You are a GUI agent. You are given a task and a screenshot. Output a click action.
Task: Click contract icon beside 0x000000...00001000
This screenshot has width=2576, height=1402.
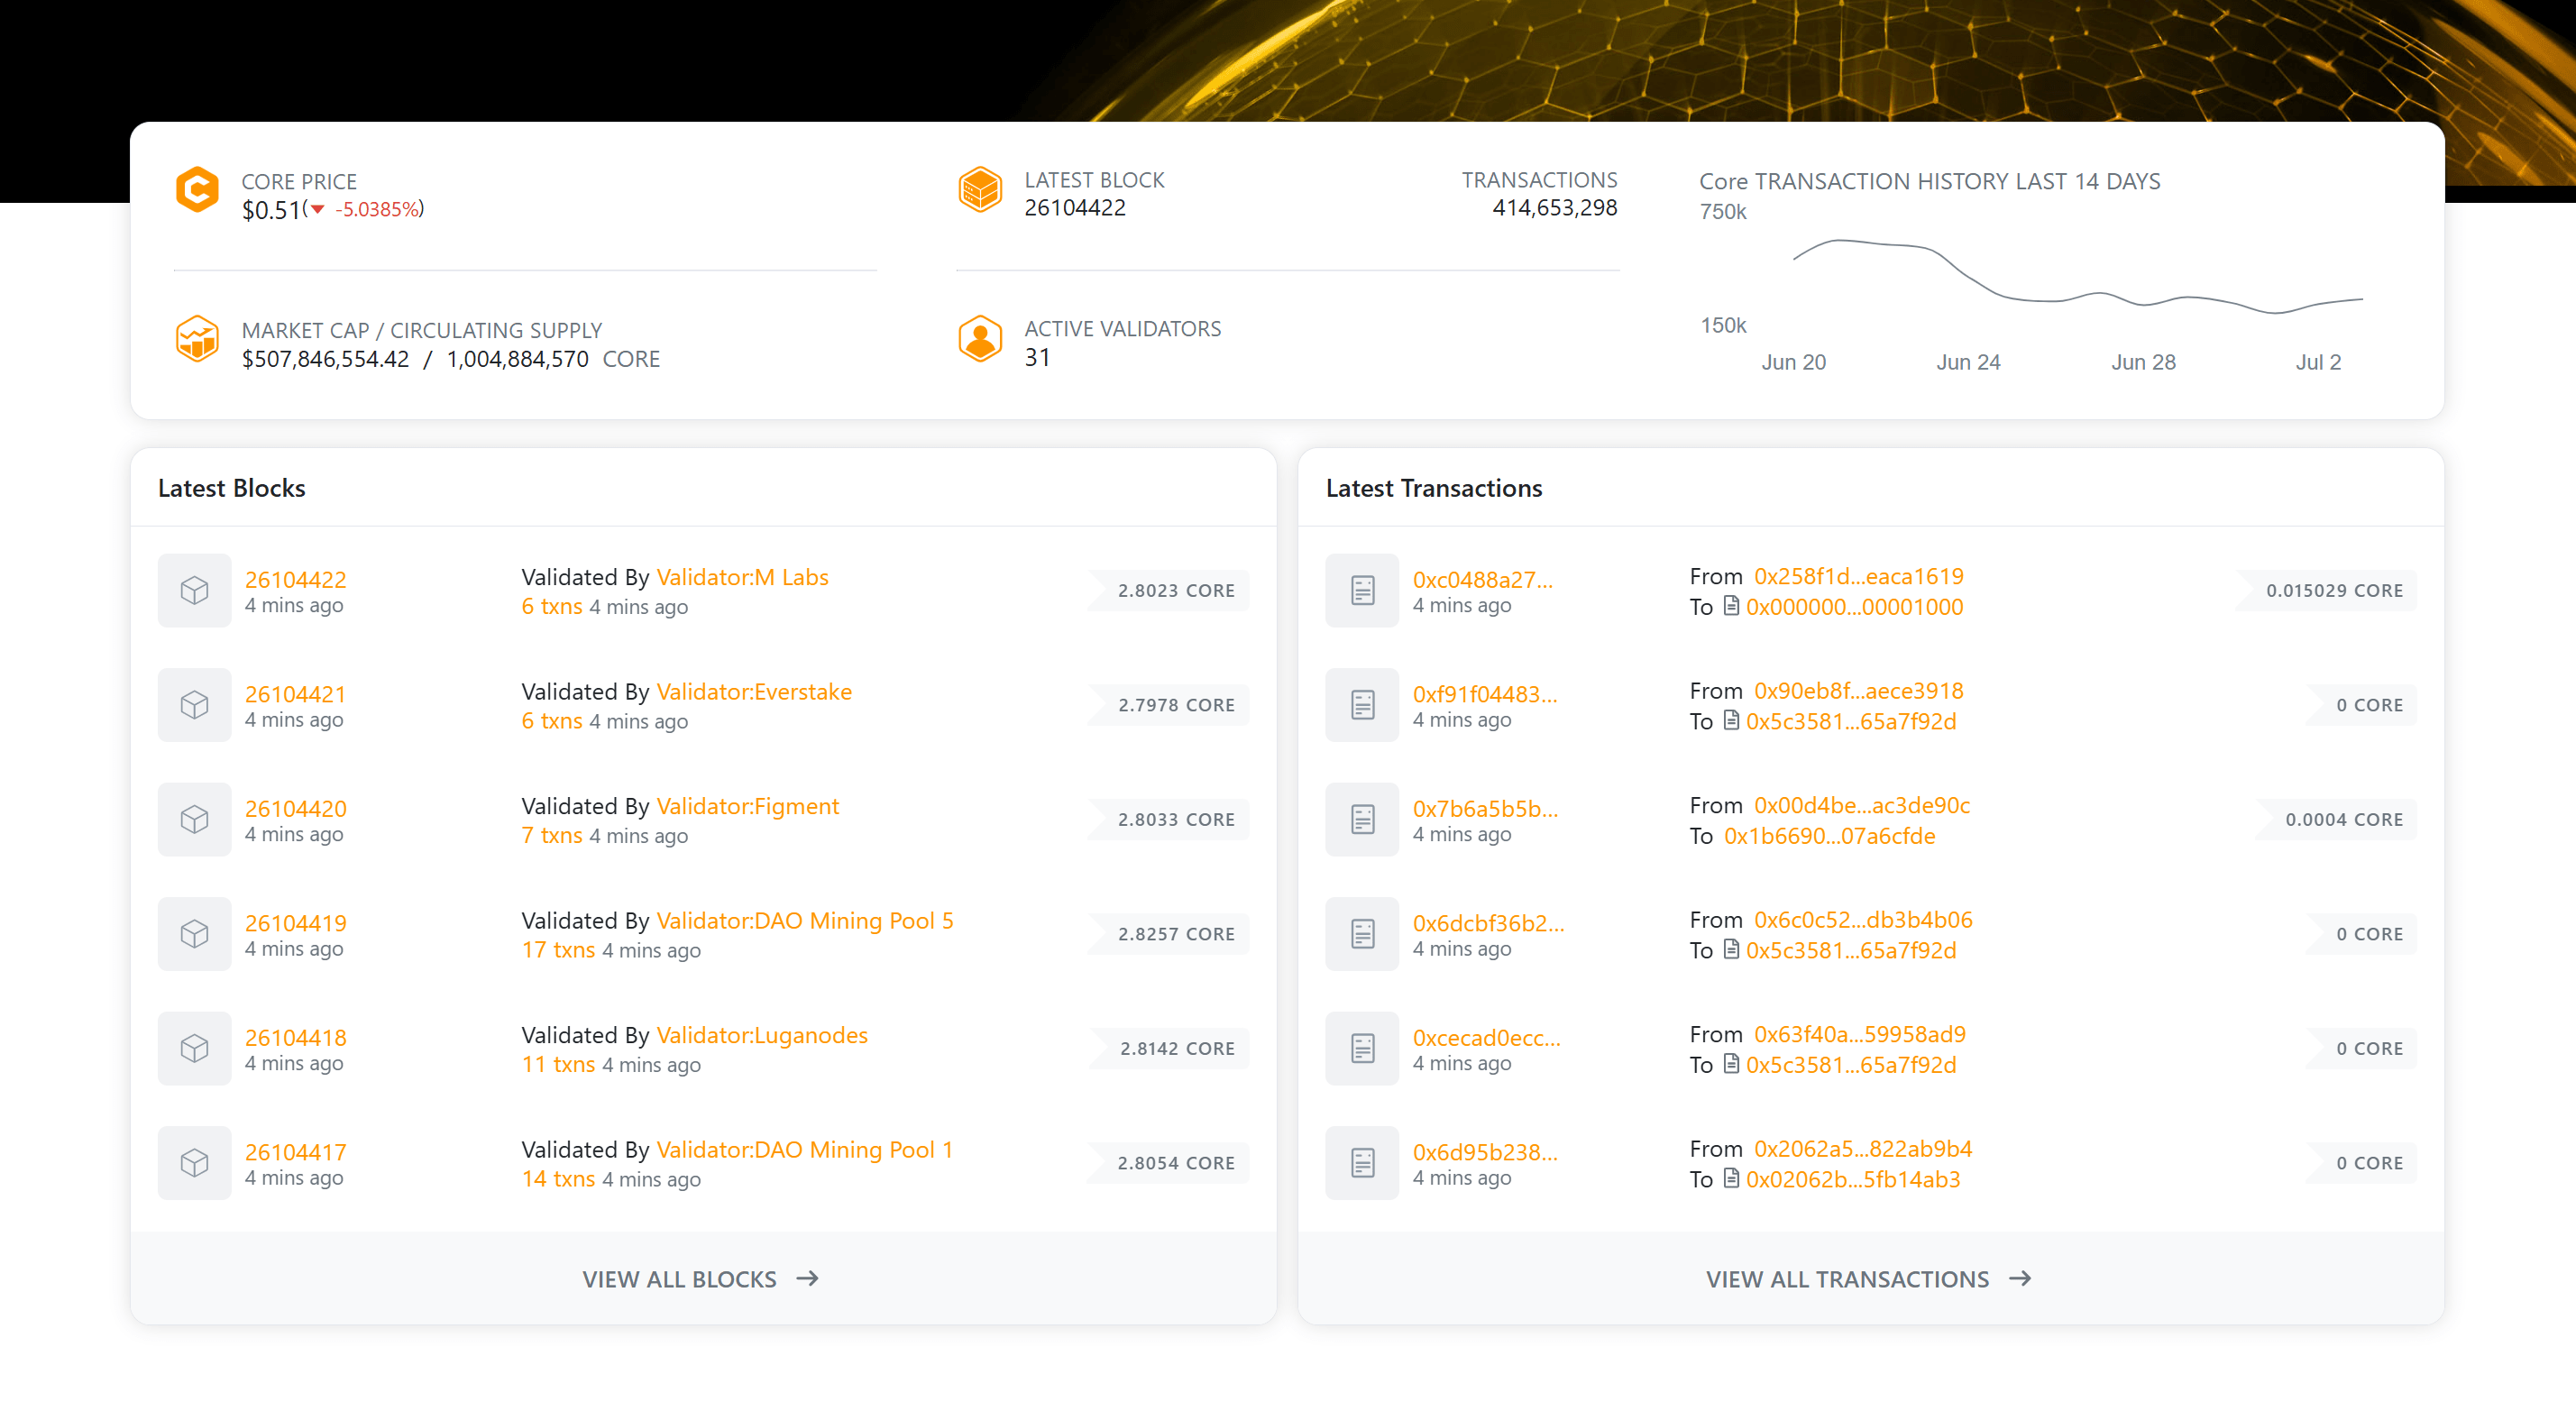(x=1731, y=606)
